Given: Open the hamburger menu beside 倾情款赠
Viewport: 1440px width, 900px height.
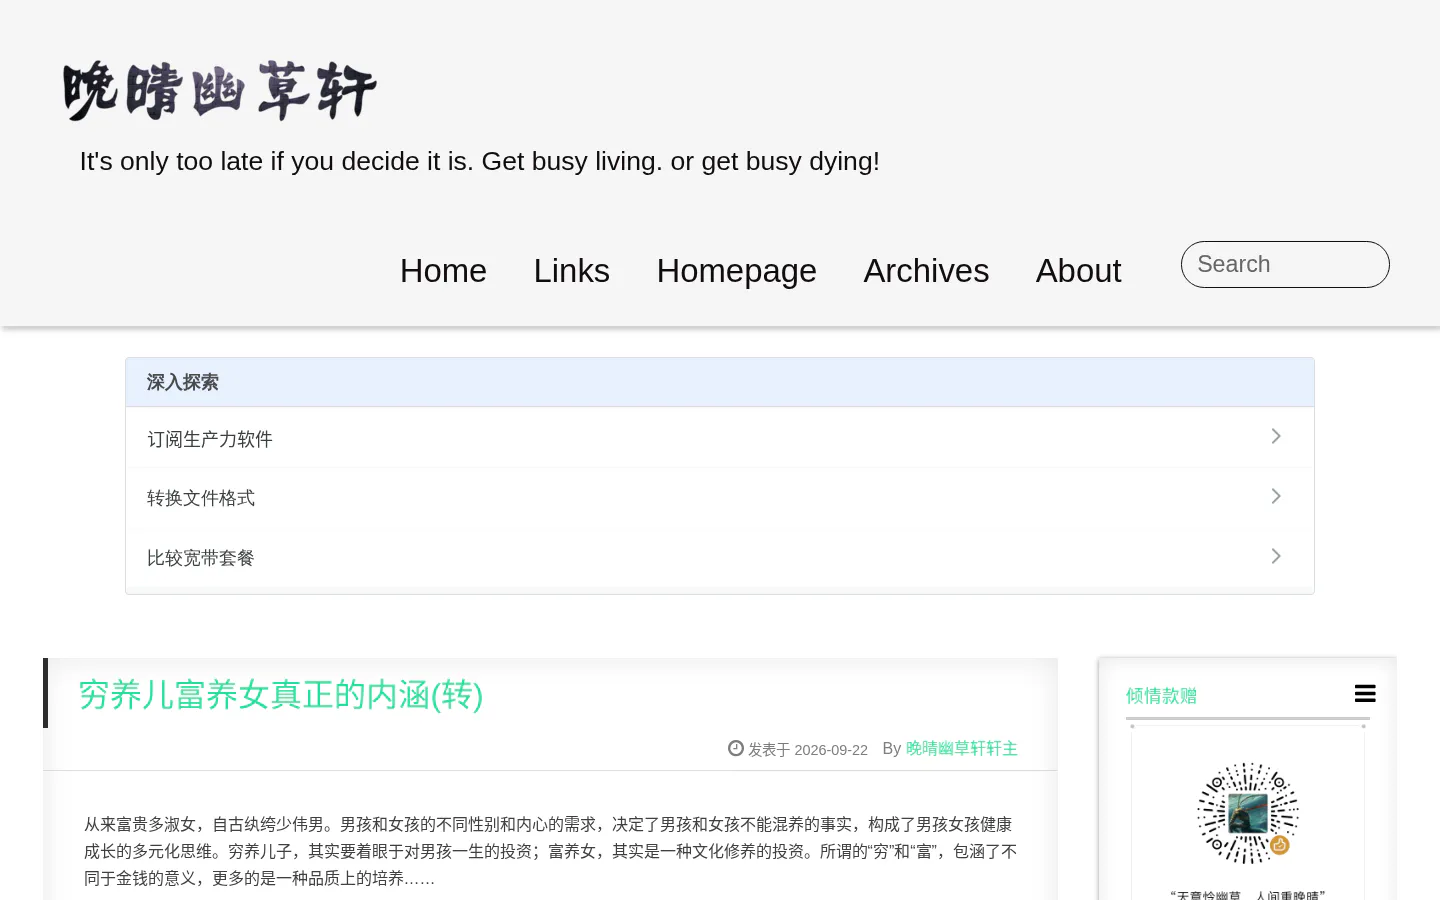Looking at the screenshot, I should click(1365, 693).
